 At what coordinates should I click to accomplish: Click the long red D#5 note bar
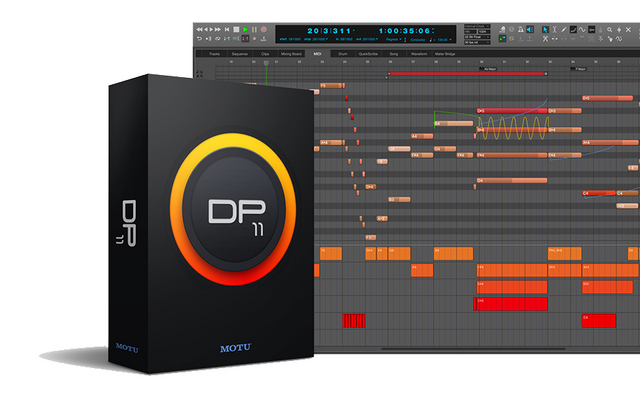[512, 111]
